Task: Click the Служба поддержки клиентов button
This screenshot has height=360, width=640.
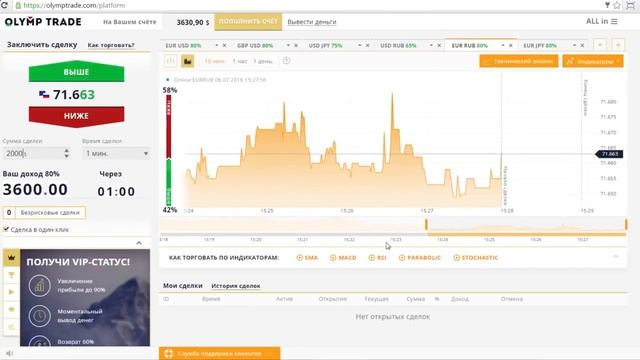Action: click(220, 353)
